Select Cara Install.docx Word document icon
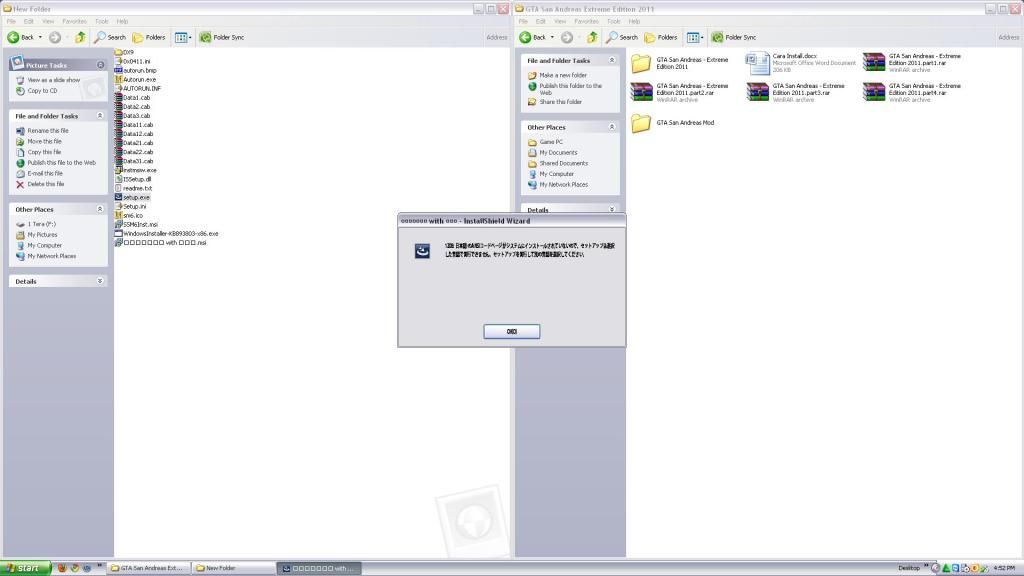This screenshot has height=576, width=1024. (x=758, y=63)
